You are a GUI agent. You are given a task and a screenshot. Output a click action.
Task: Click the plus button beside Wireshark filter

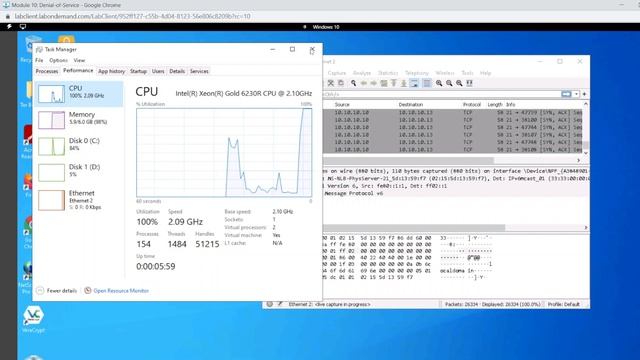tap(584, 94)
